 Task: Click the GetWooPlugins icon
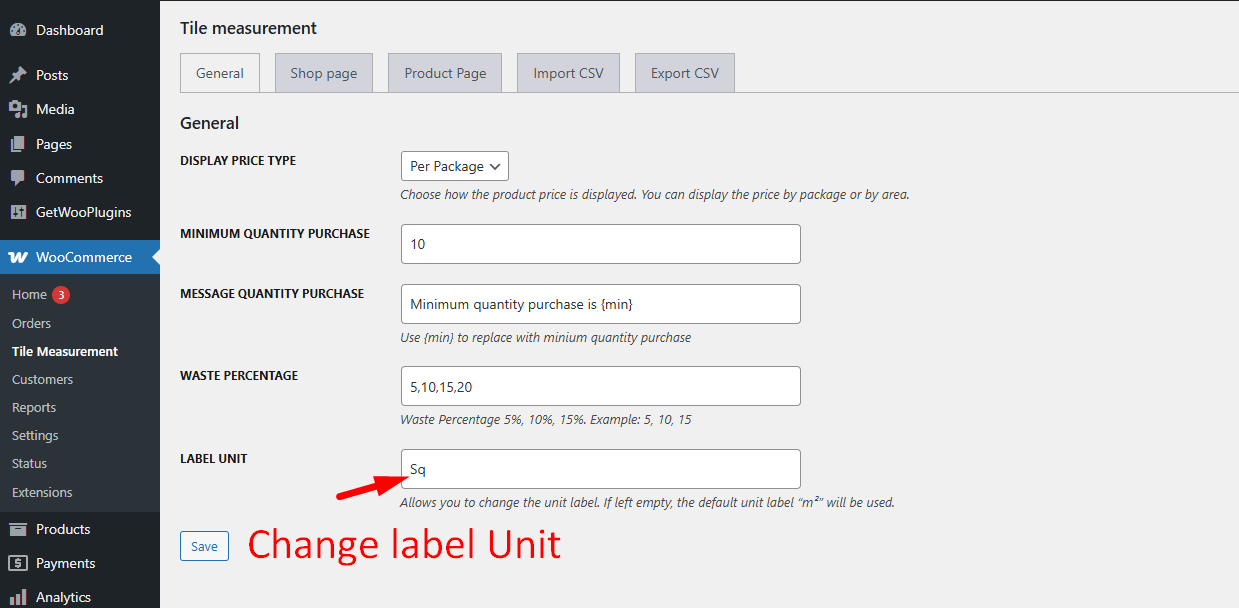click(18, 212)
